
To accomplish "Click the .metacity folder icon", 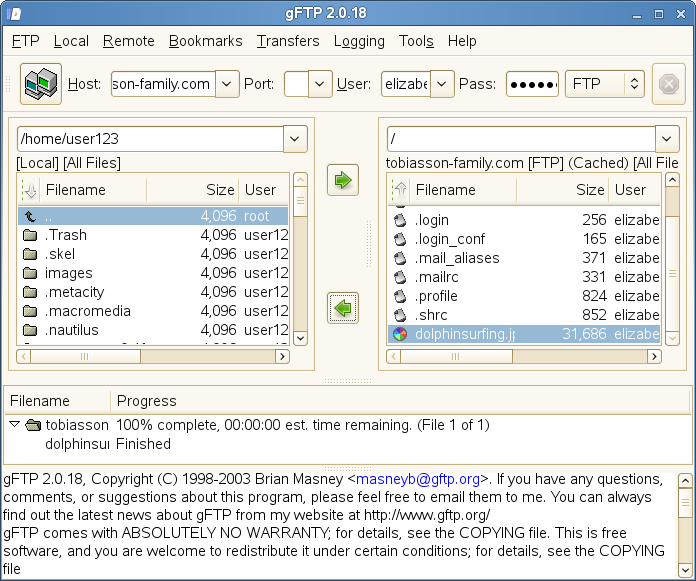I will coord(30,292).
